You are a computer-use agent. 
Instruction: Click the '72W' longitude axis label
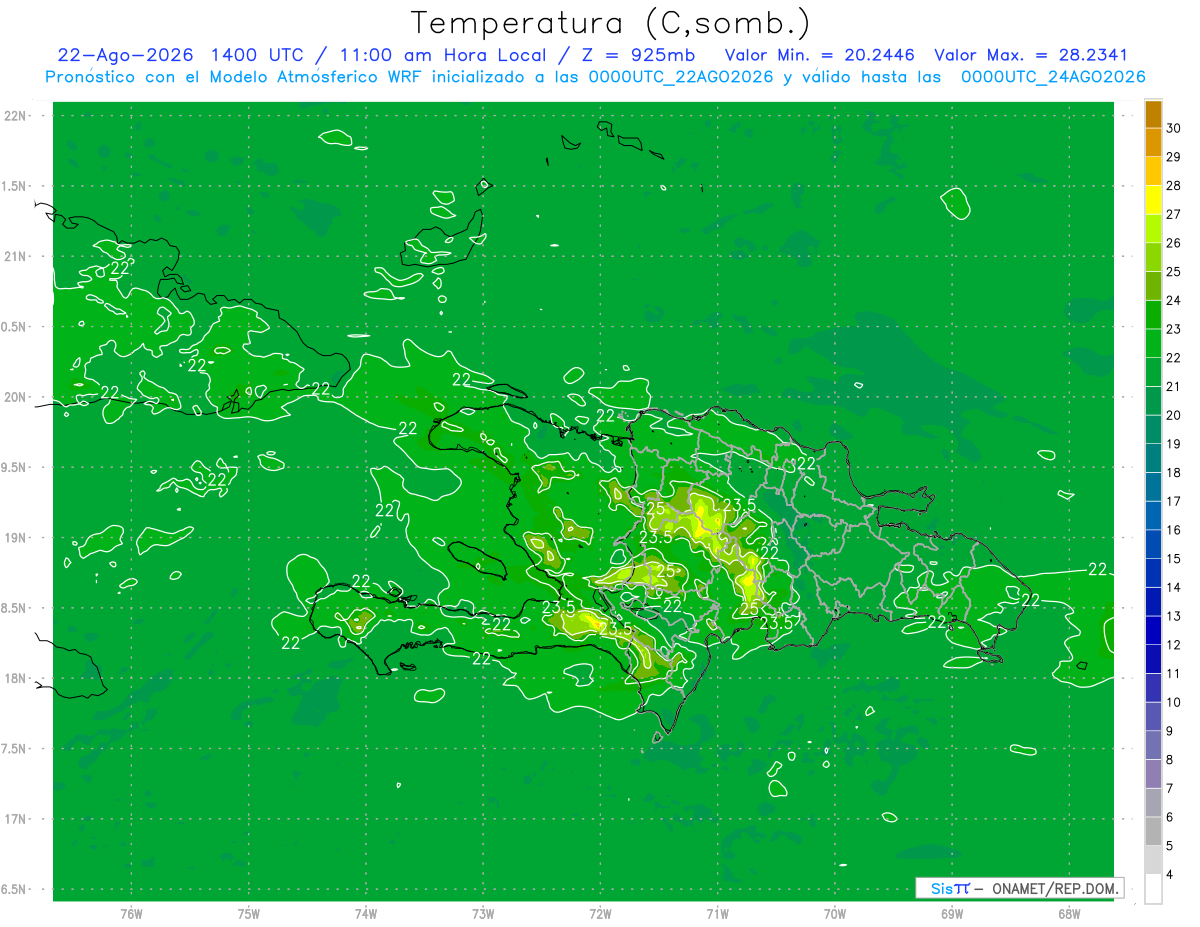pos(601,914)
